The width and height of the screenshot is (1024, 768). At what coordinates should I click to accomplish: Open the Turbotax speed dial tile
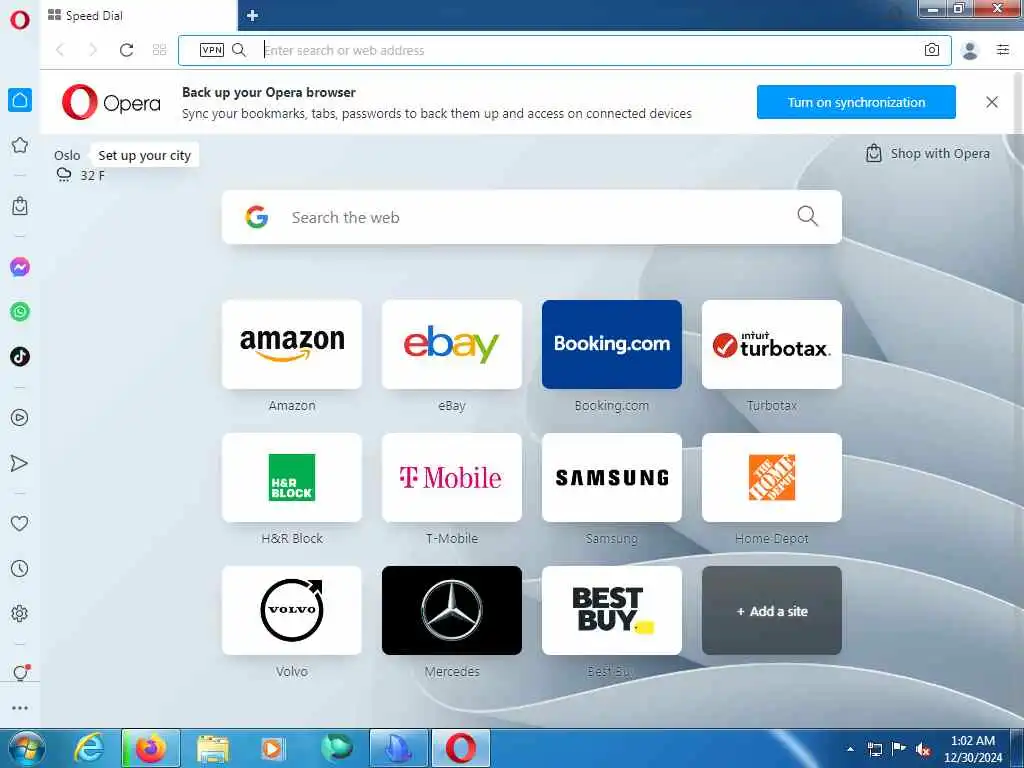(x=772, y=344)
